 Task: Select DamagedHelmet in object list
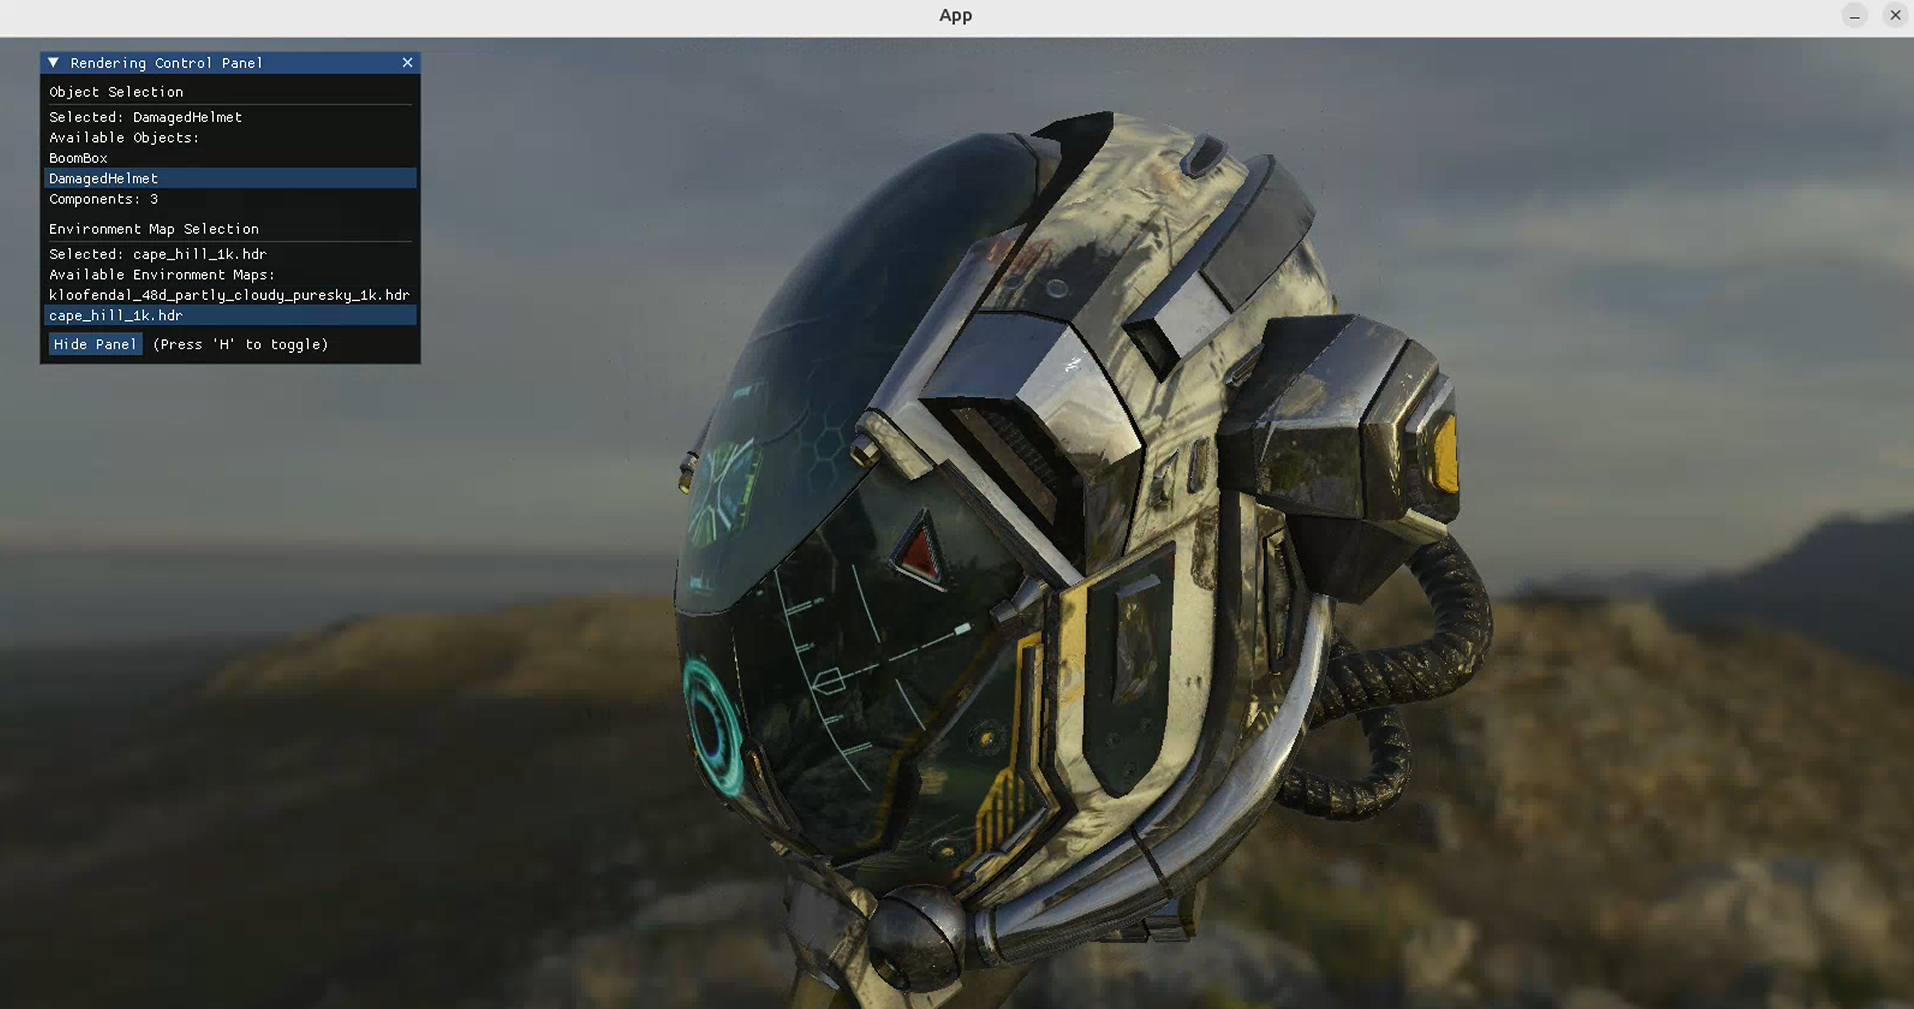click(230, 178)
